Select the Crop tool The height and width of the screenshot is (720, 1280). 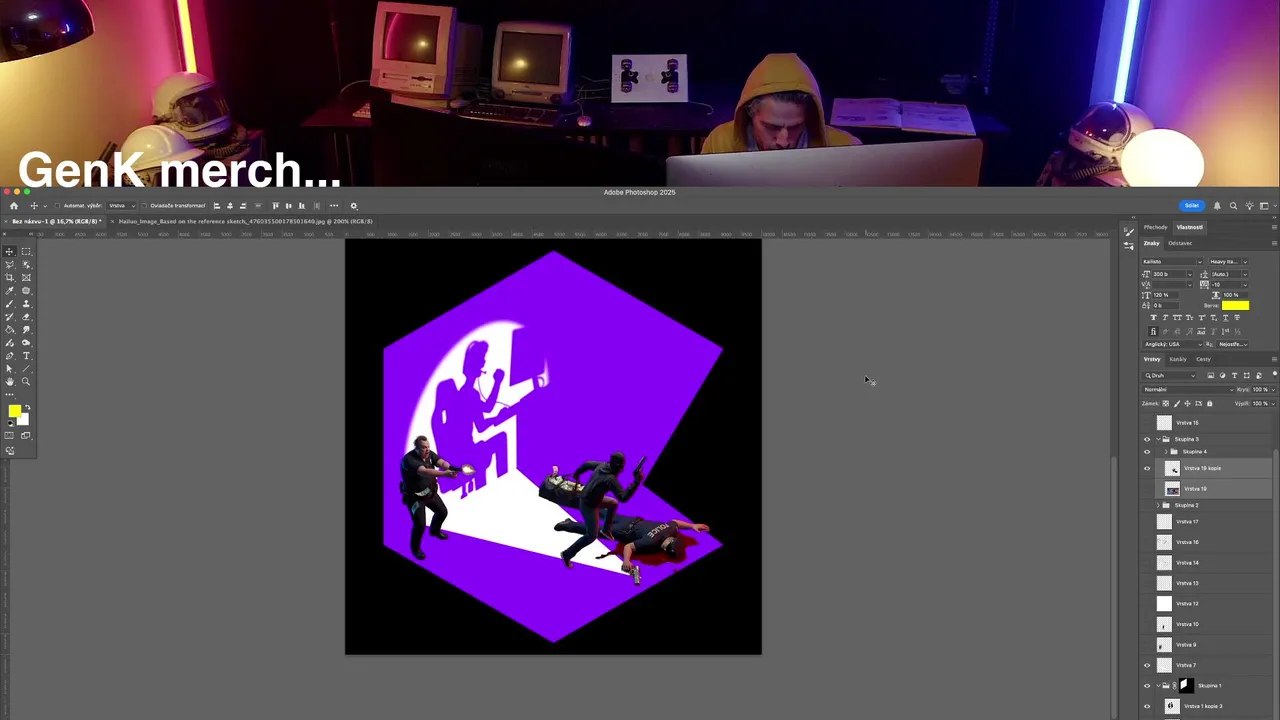pyautogui.click(x=9, y=277)
